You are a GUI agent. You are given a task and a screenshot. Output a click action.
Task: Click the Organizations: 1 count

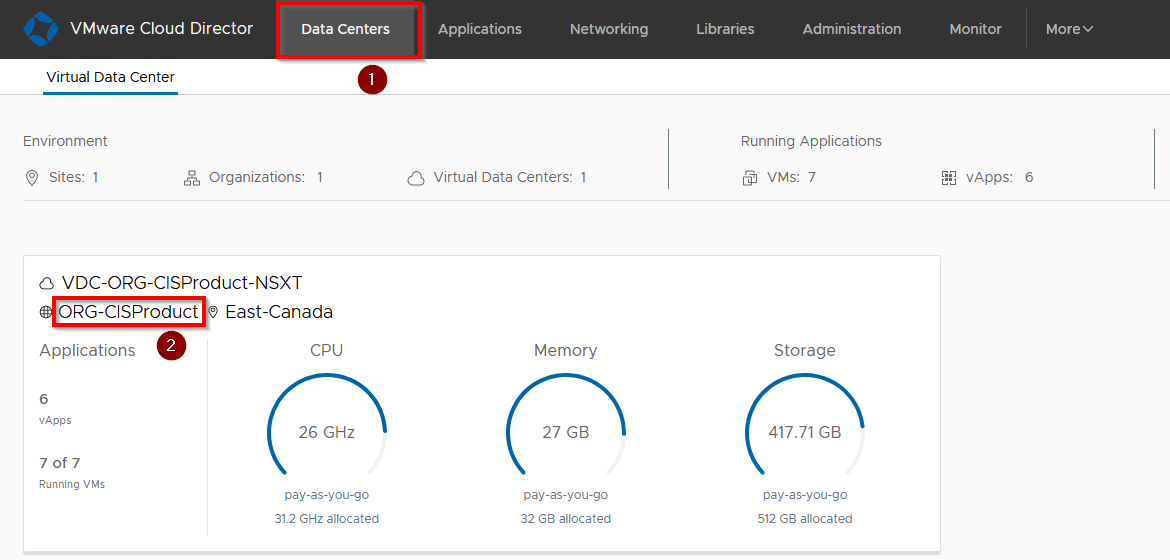click(x=266, y=178)
